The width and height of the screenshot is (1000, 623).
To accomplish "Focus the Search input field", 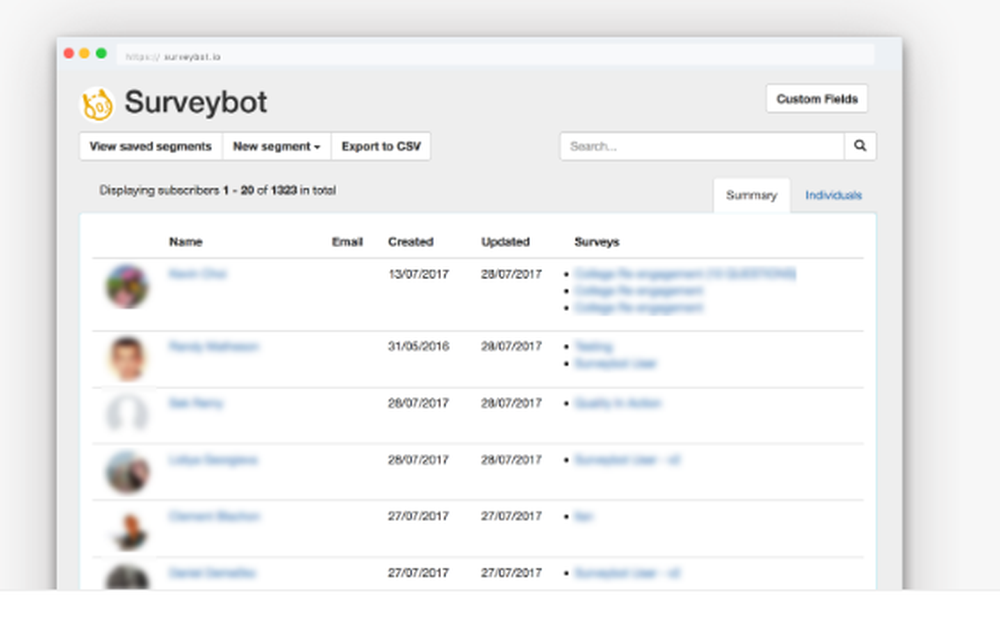I will (702, 146).
